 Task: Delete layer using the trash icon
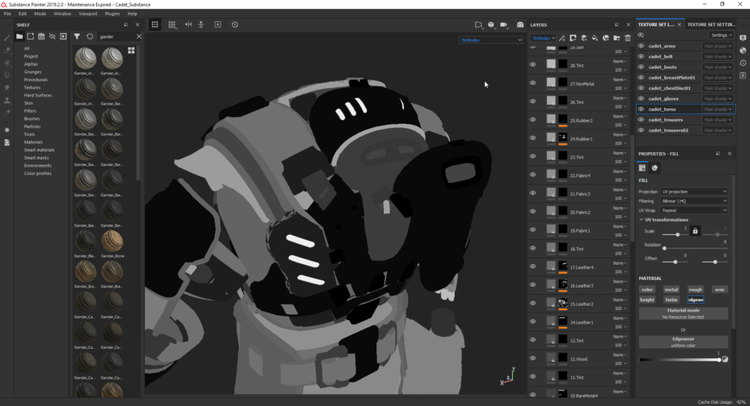pyautogui.click(x=627, y=38)
